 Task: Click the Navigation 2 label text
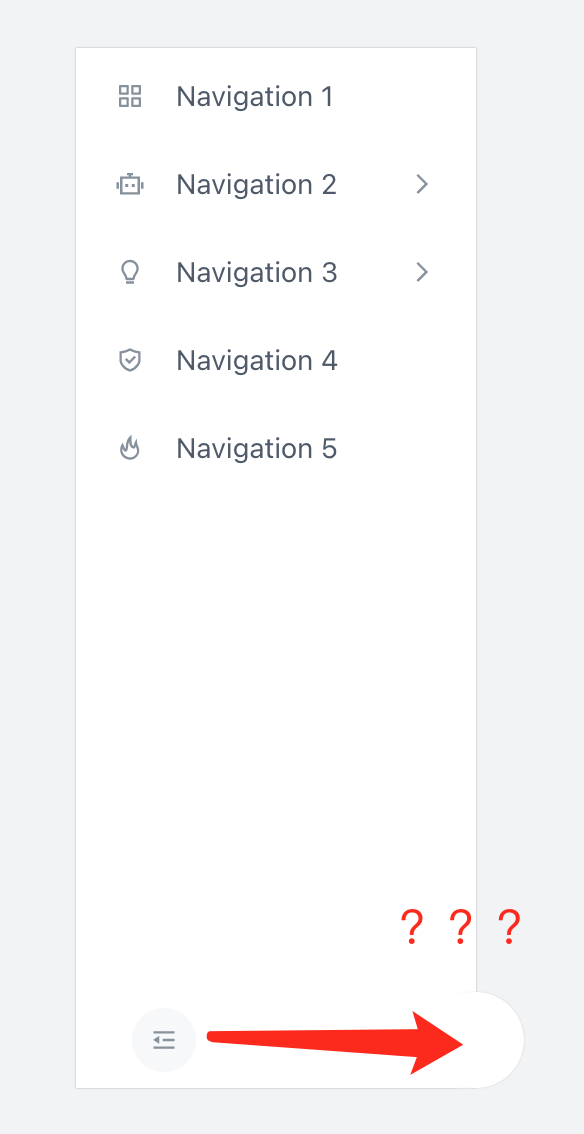tap(256, 184)
